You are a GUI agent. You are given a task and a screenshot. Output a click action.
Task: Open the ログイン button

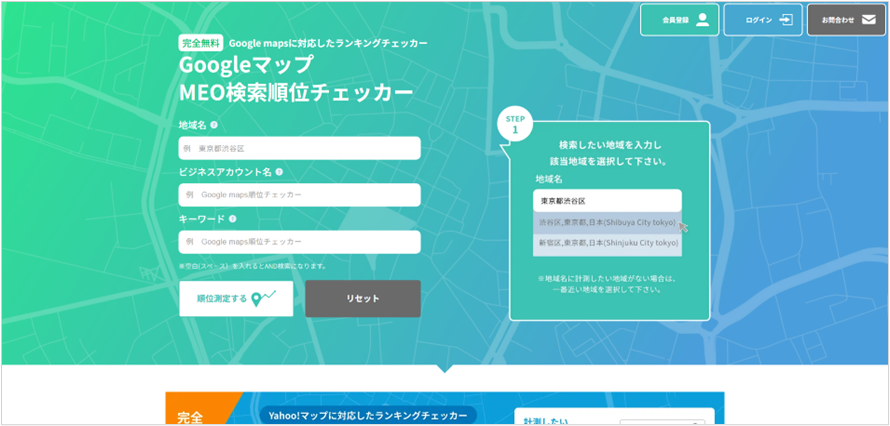point(763,20)
